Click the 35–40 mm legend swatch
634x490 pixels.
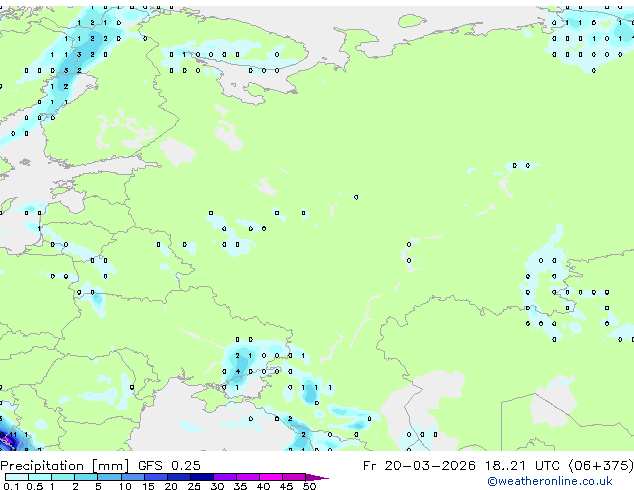247,477
